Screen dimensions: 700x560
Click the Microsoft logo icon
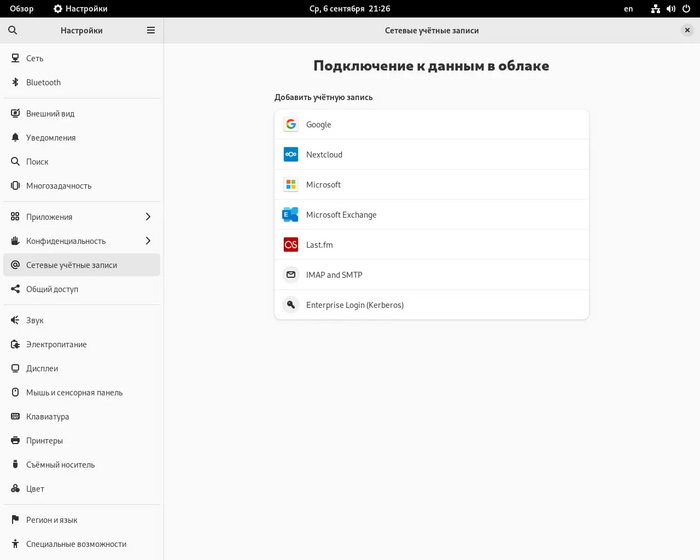pos(291,184)
